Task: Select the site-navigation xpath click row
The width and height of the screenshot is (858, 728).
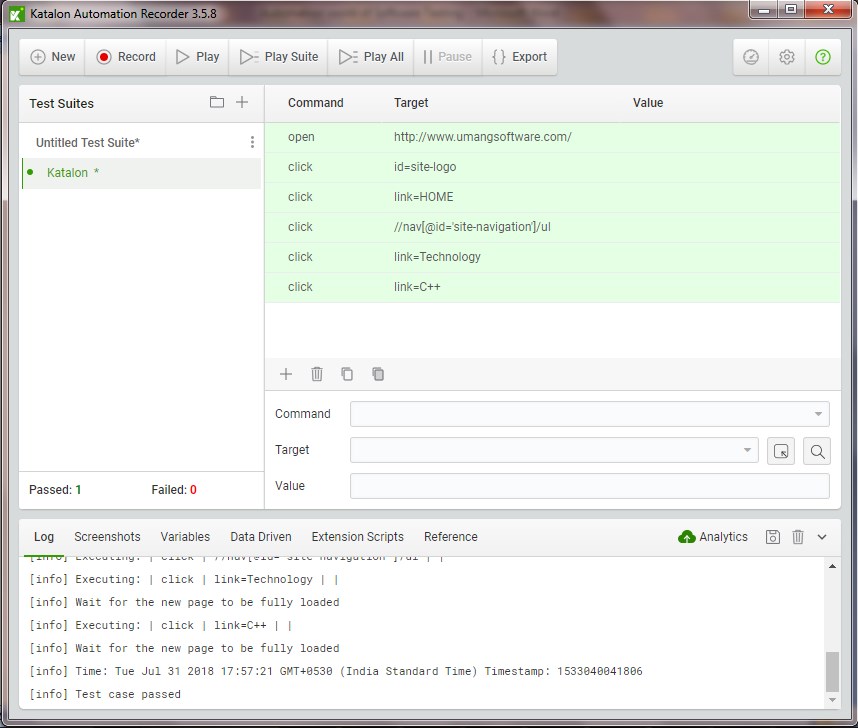Action: [553, 228]
